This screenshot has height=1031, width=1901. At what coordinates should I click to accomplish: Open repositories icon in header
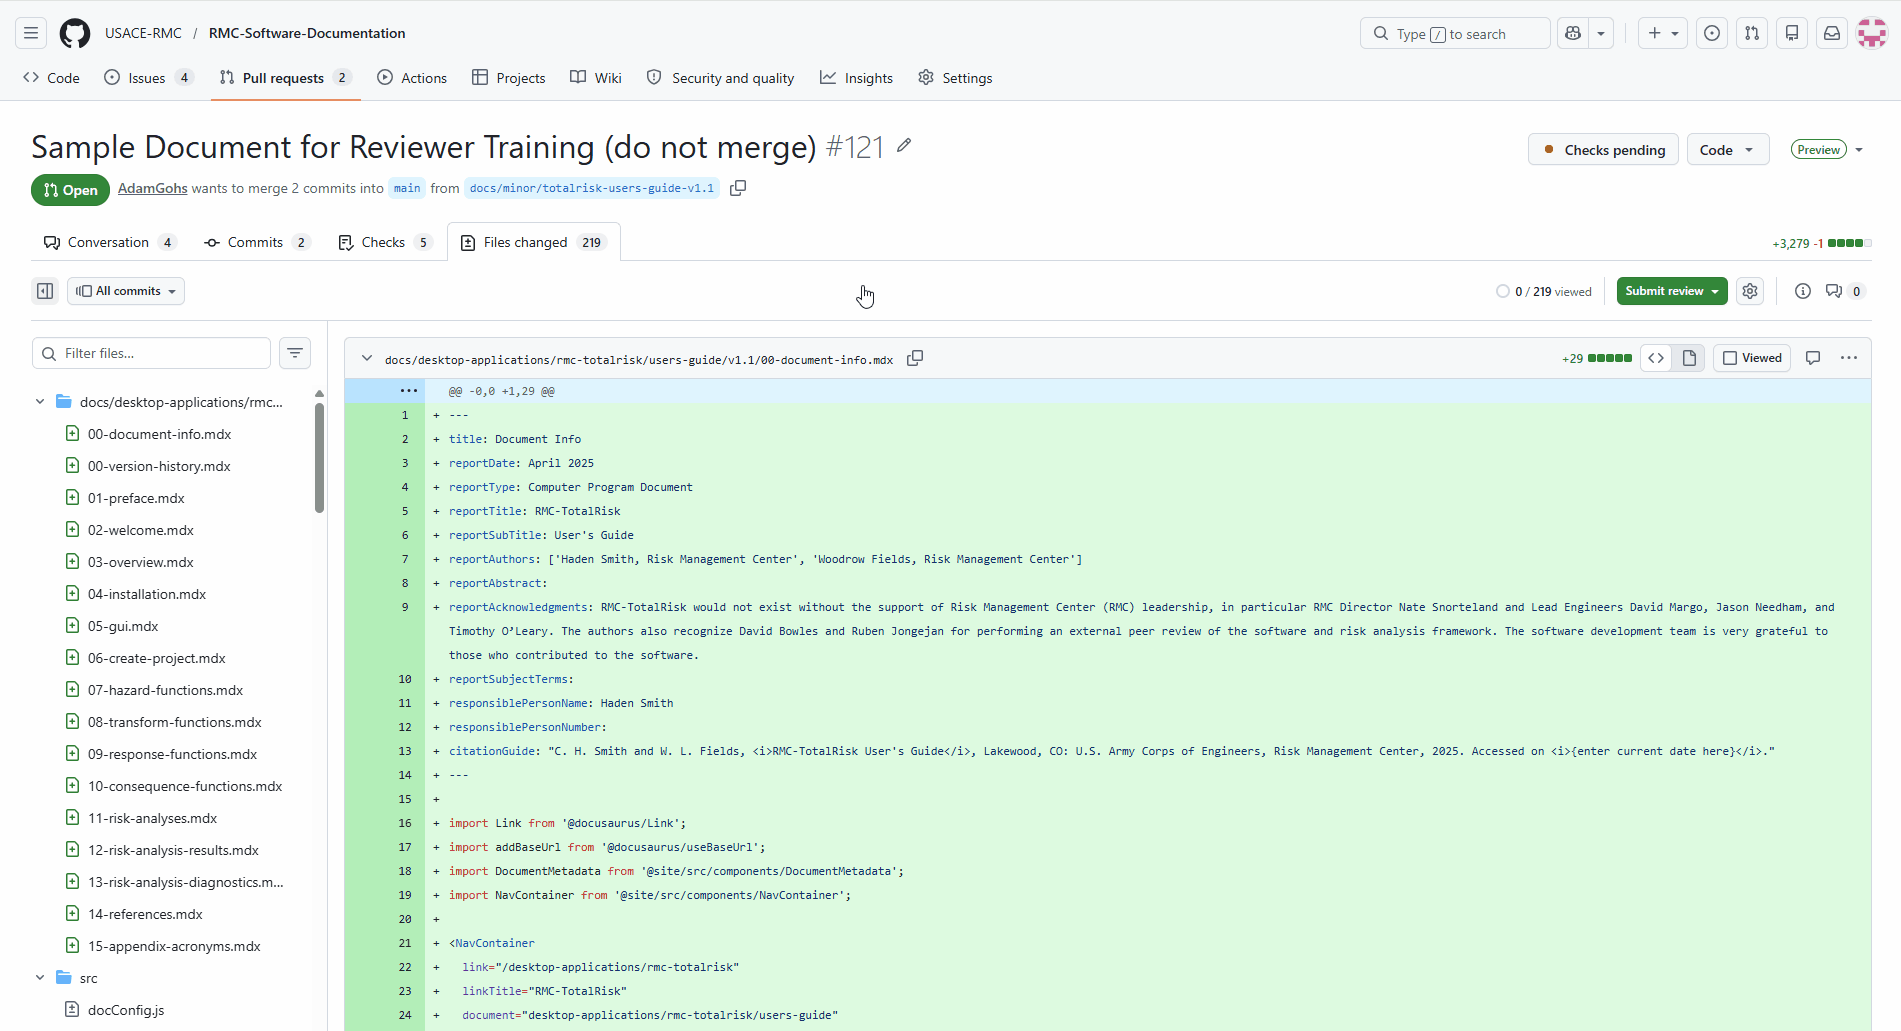click(x=1792, y=33)
